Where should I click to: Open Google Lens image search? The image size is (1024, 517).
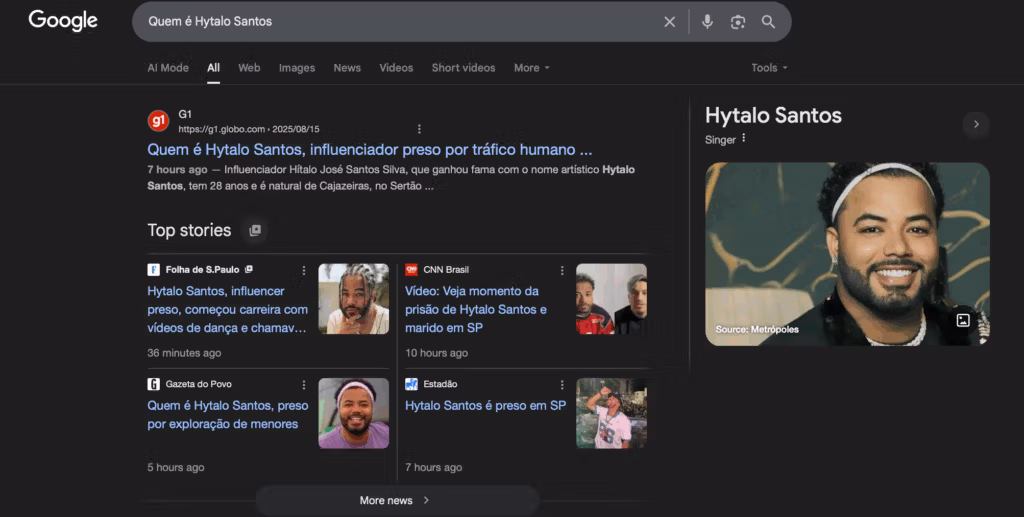(738, 22)
